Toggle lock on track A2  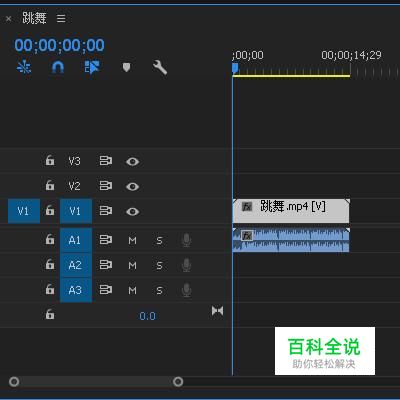pyautogui.click(x=50, y=264)
